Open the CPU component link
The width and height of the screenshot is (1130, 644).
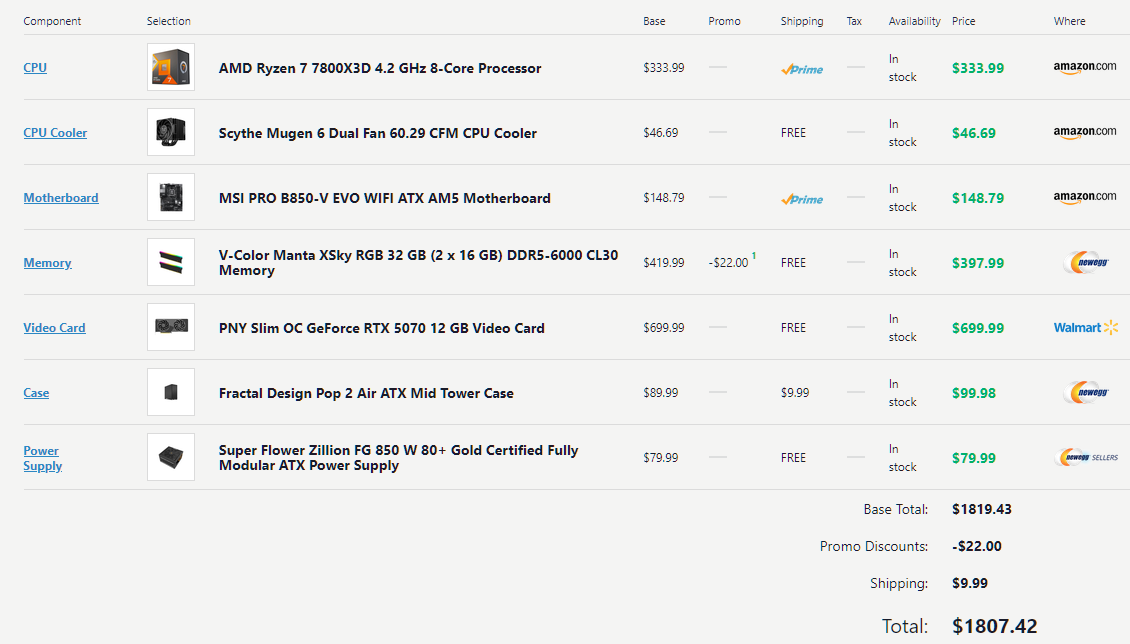(x=35, y=68)
